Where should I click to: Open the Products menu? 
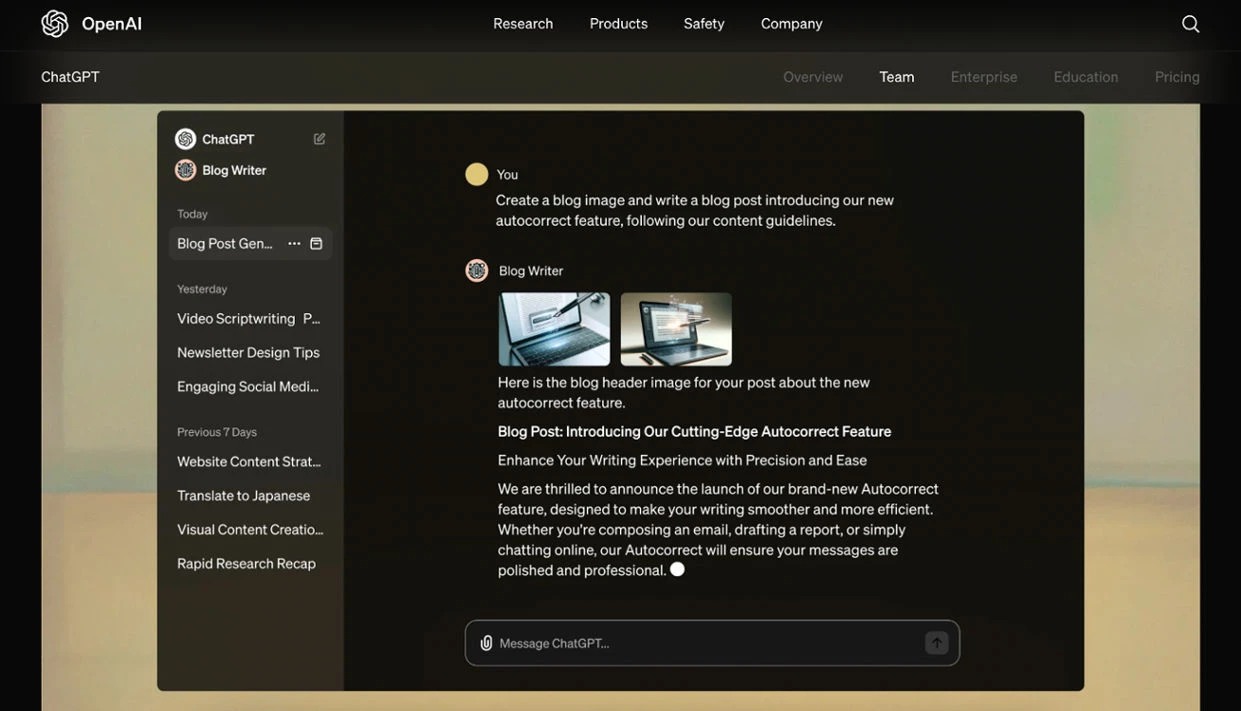coord(618,24)
